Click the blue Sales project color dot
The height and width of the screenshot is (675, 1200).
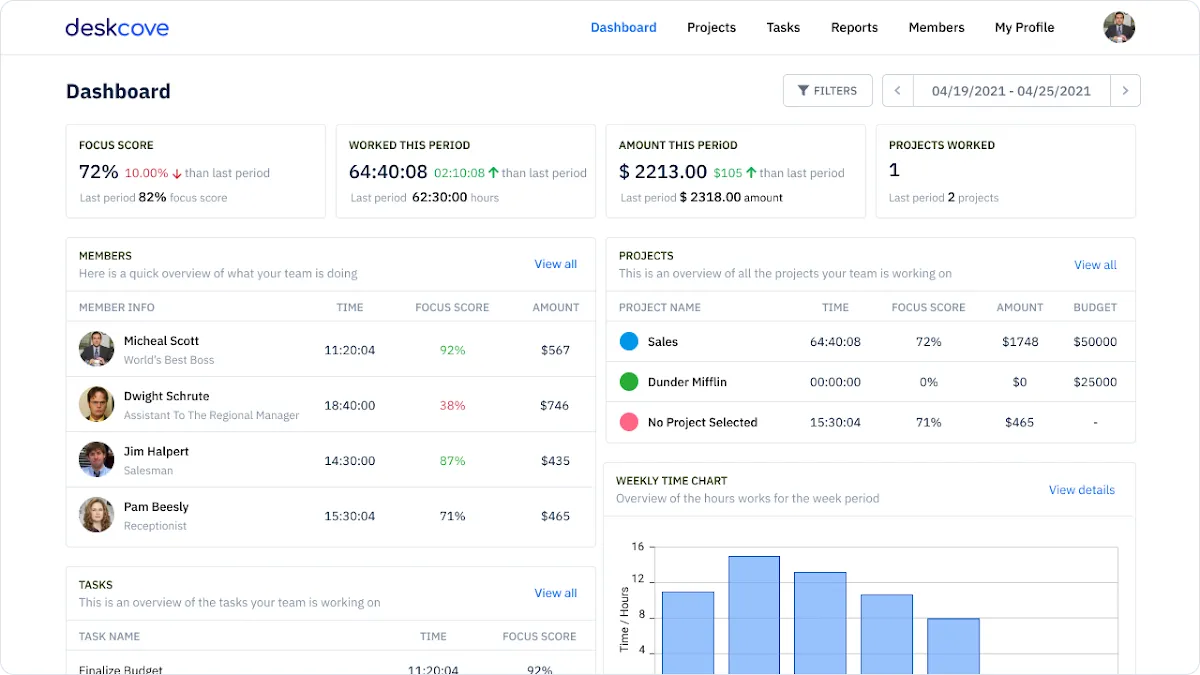(629, 342)
